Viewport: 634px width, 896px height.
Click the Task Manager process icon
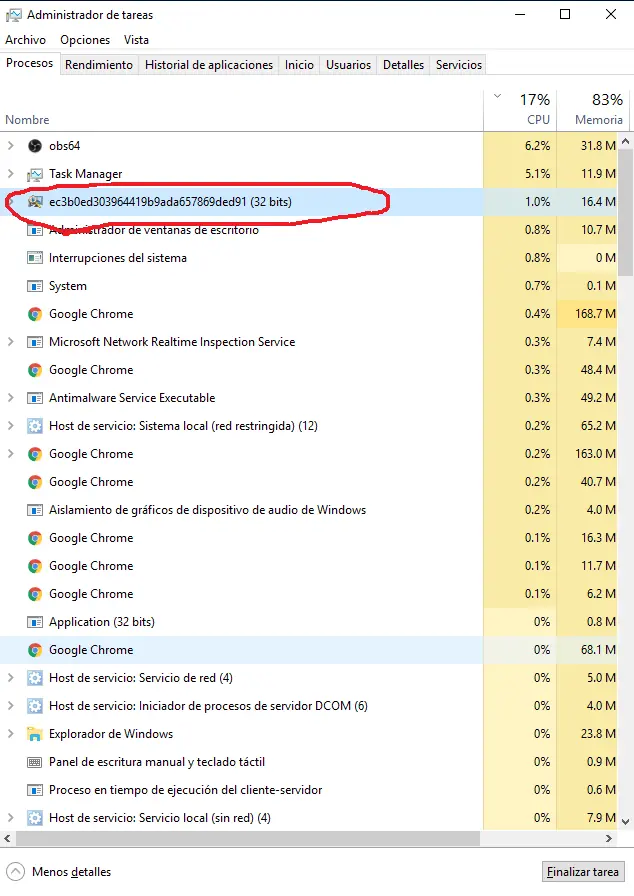(35, 174)
